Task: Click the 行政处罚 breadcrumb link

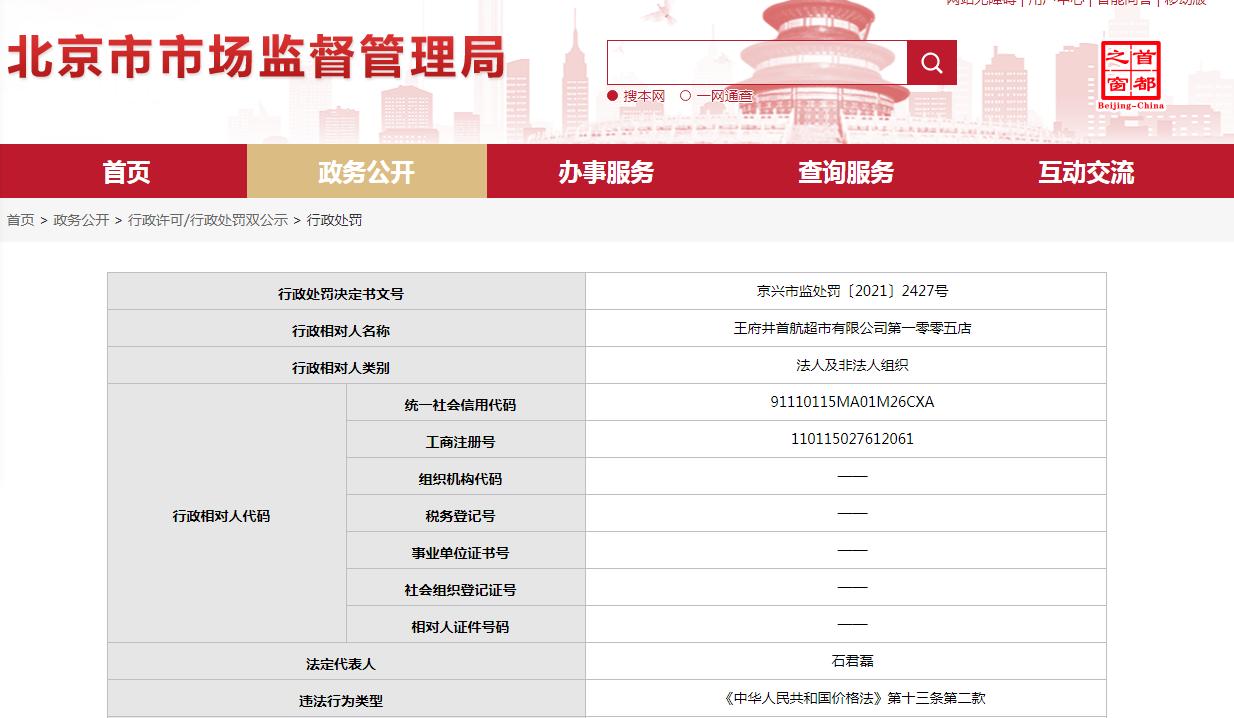Action: [336, 220]
